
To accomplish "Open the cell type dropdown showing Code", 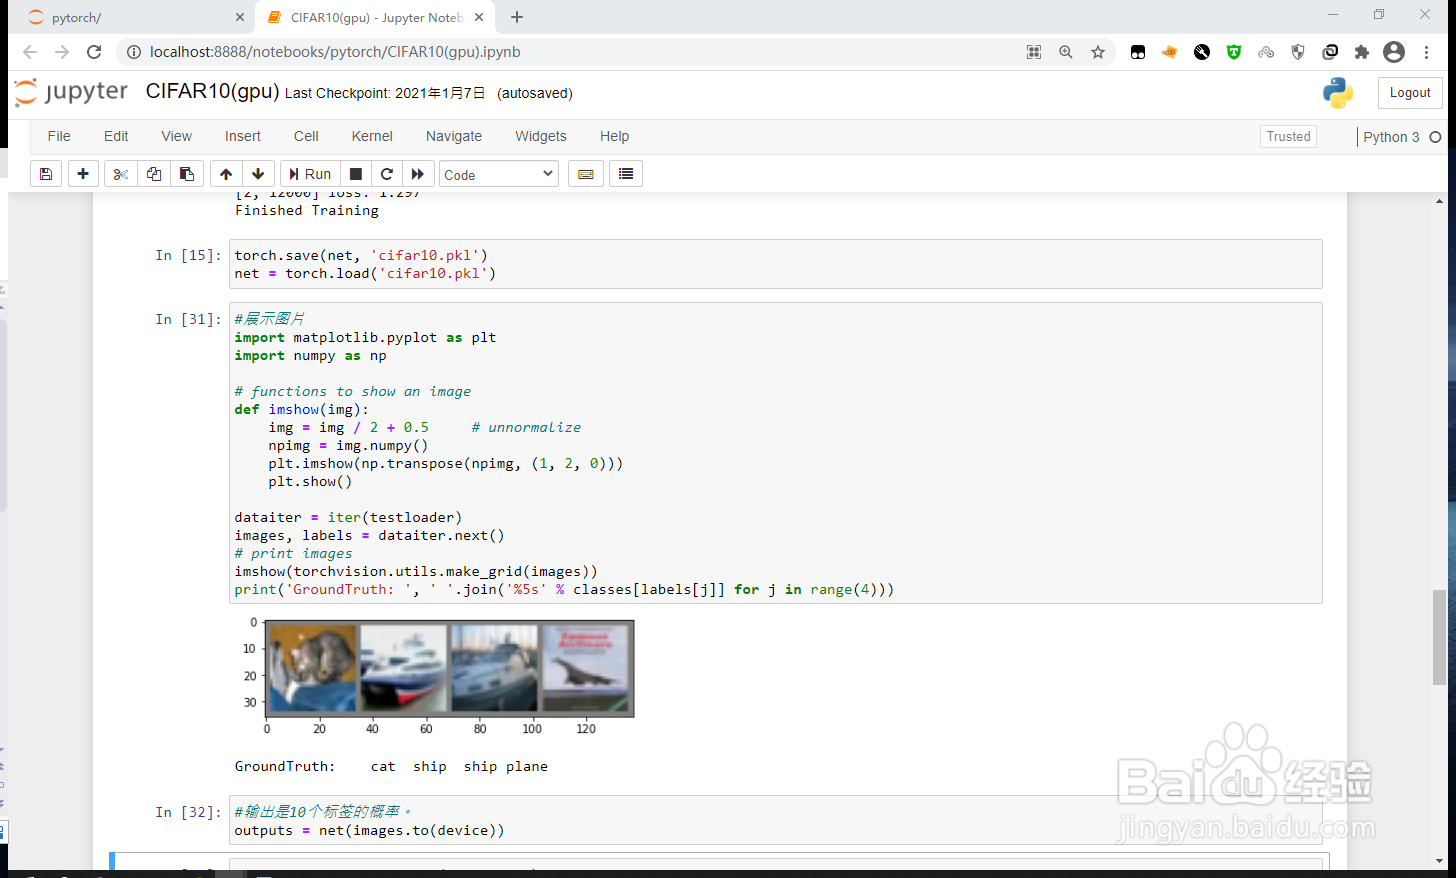I will 499,174.
